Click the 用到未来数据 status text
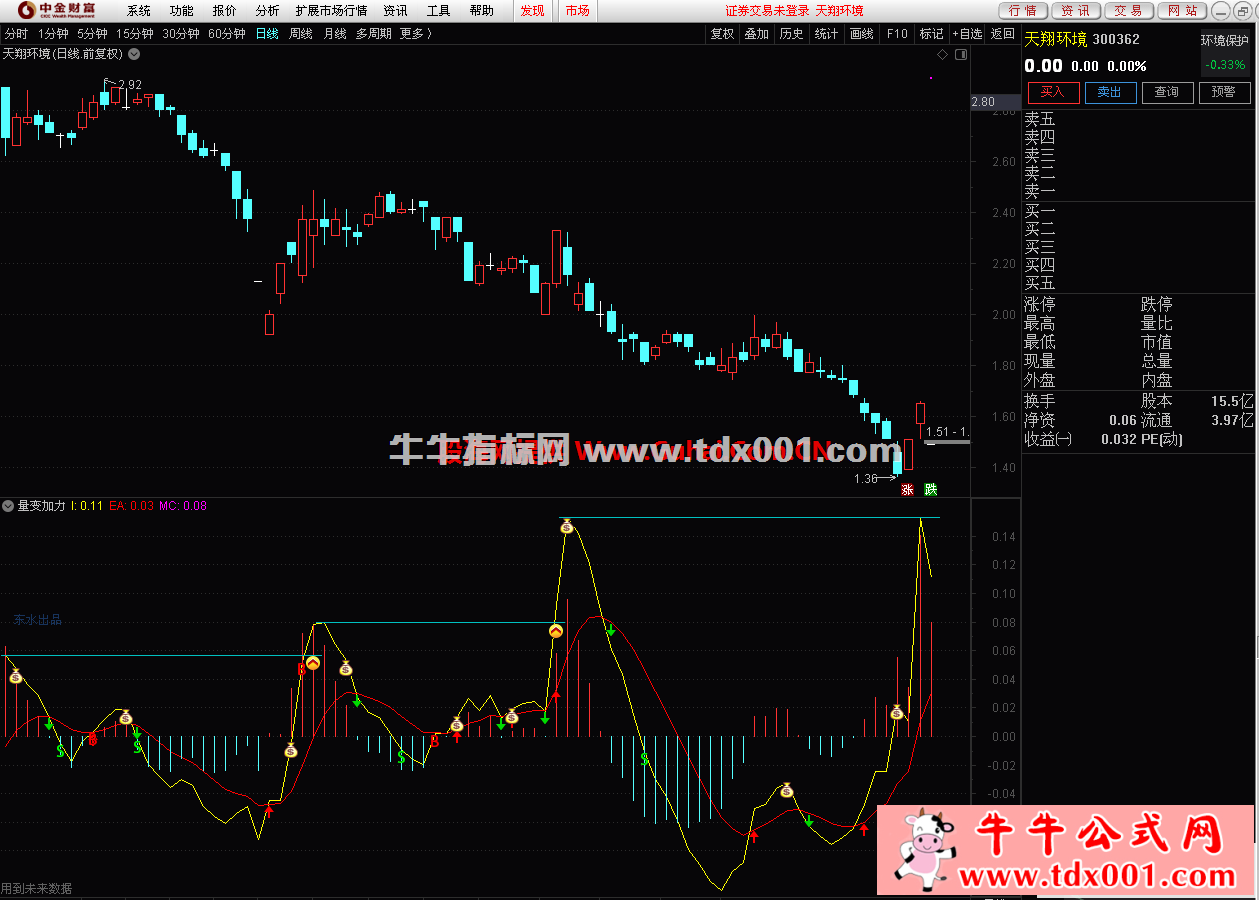 click(x=37, y=888)
